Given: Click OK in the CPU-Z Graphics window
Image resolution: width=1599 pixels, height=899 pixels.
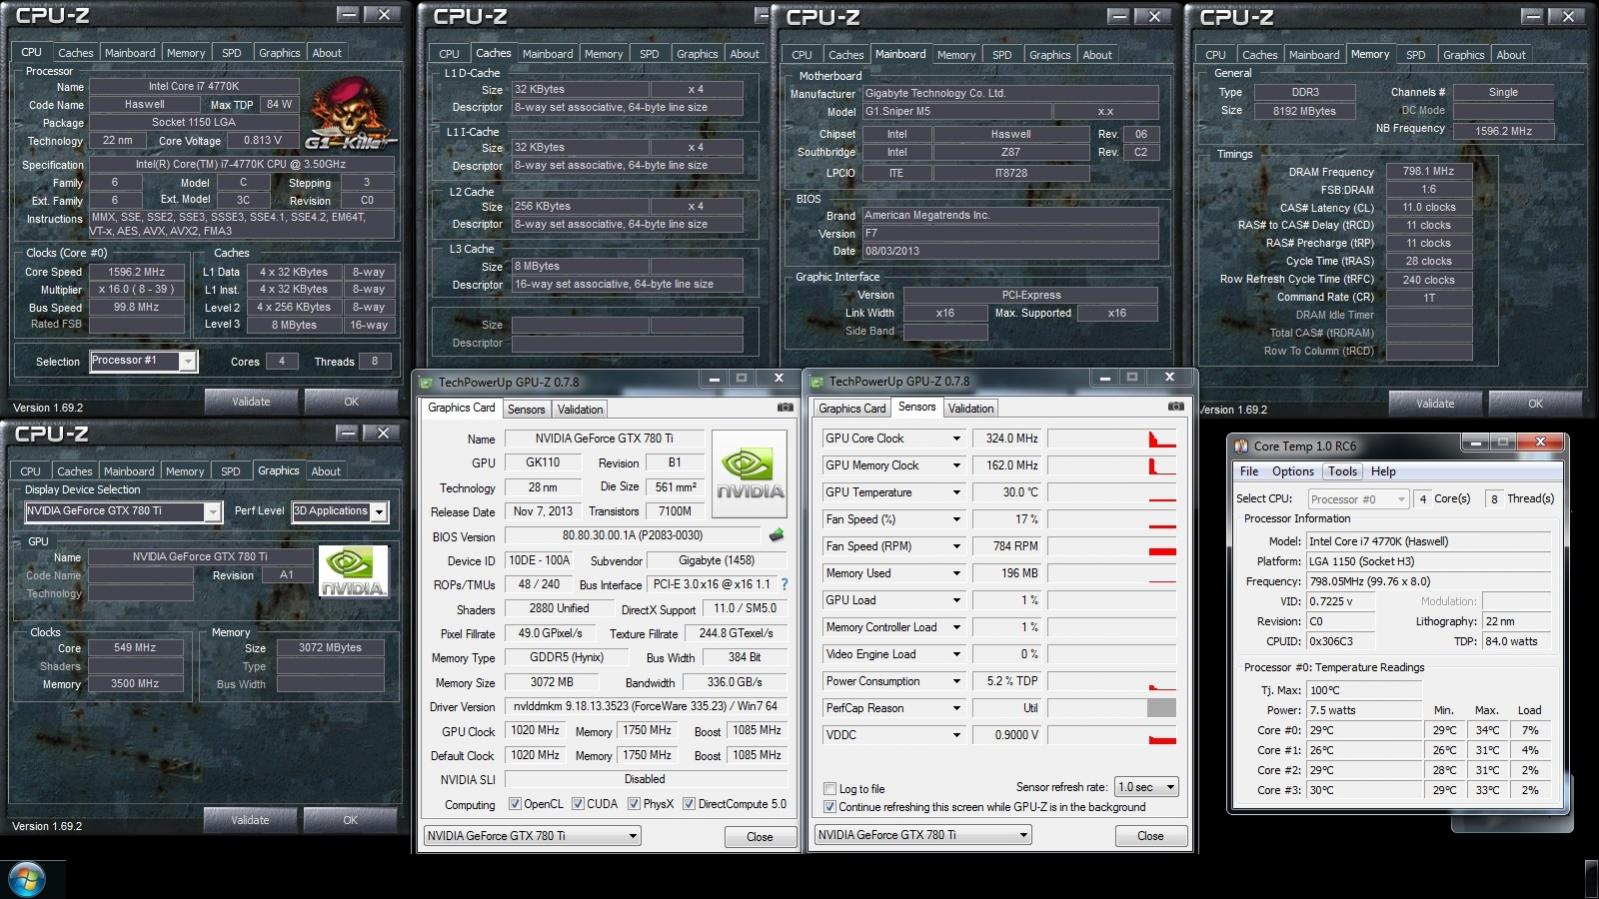Looking at the screenshot, I should (x=350, y=820).
